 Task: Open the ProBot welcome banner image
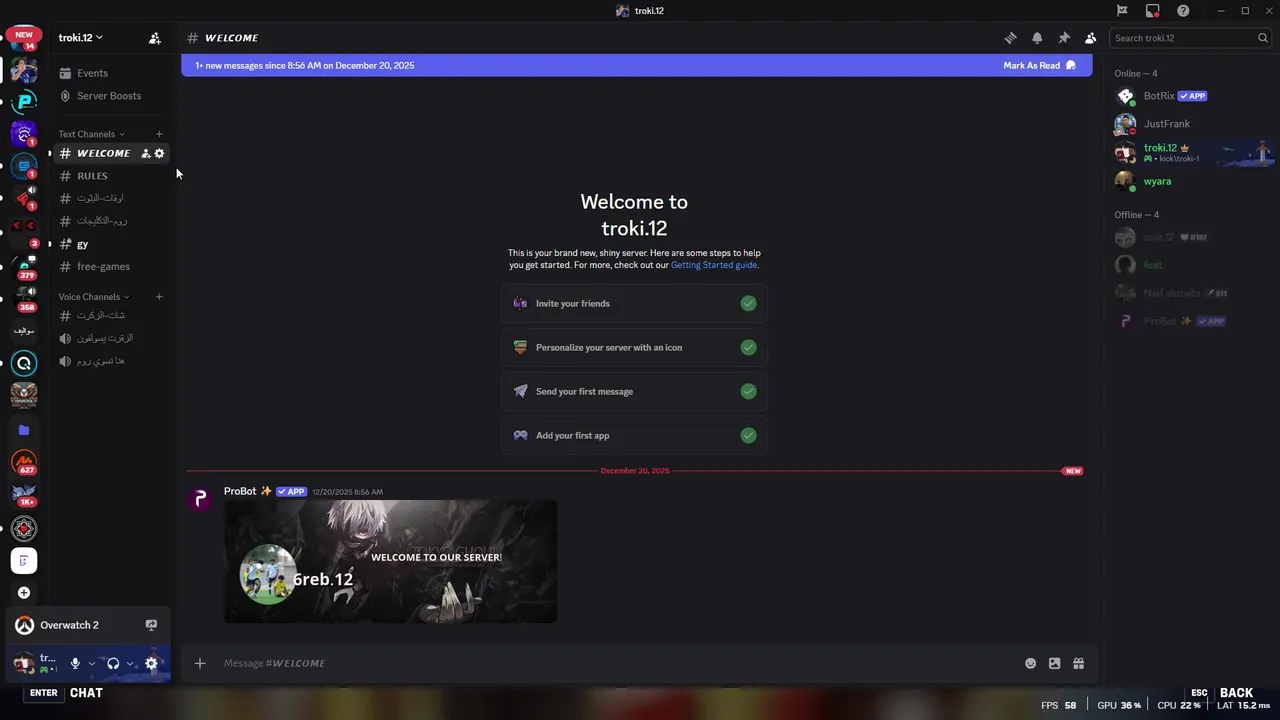point(390,561)
